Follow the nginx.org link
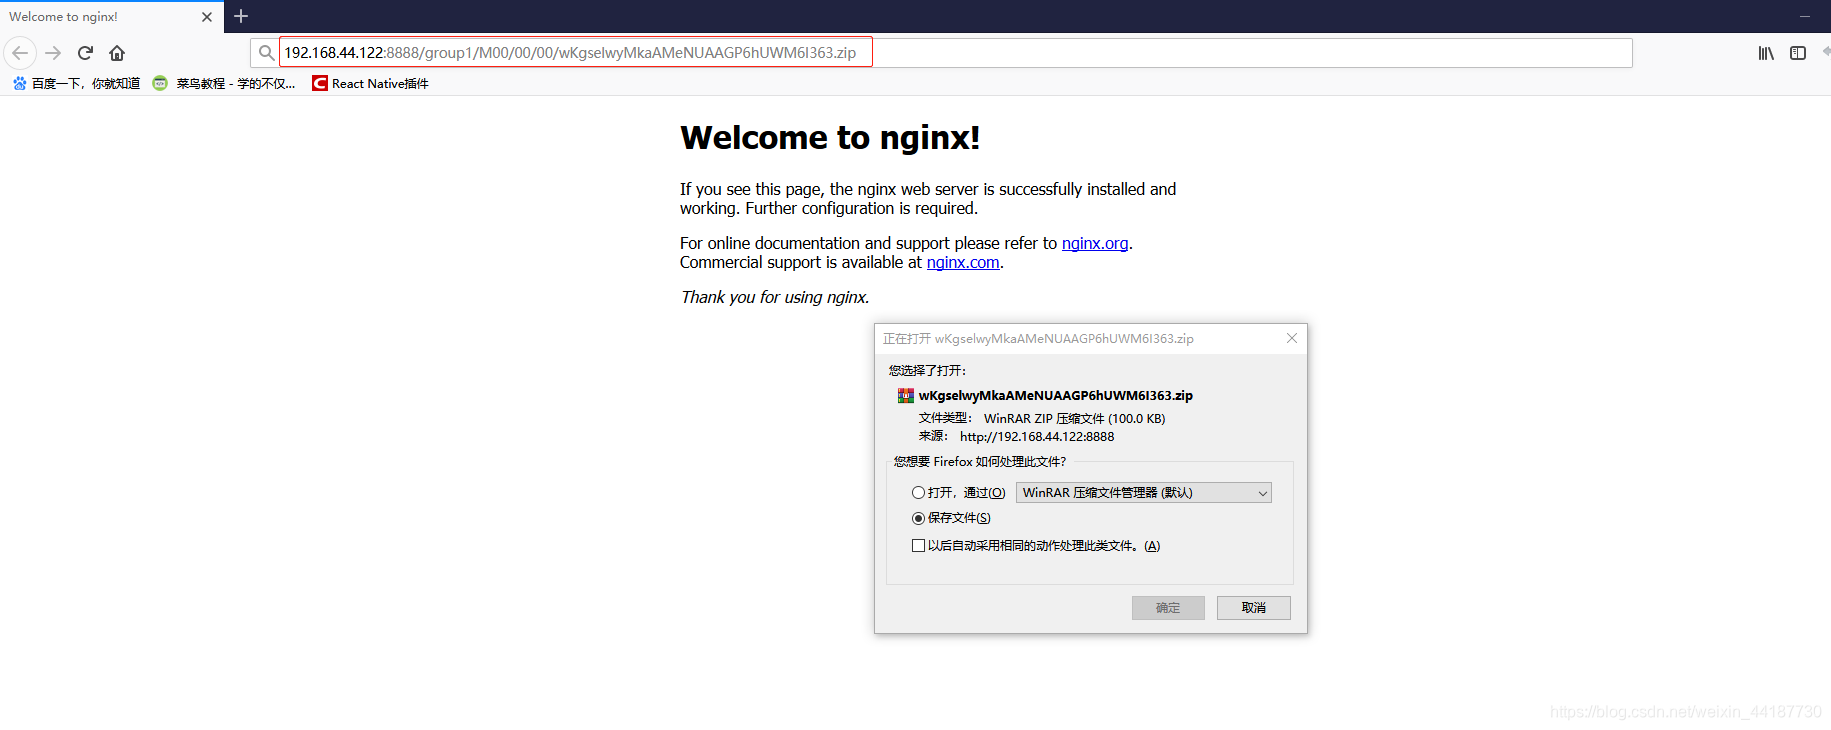 pyautogui.click(x=1095, y=243)
